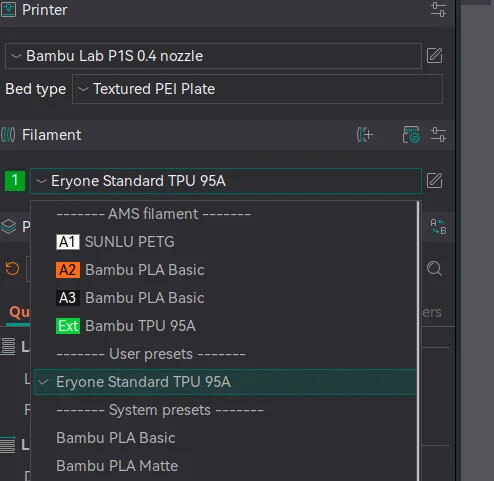Viewport: 494px width, 481px height.
Task: Click green filament 1 color swatch
Action: pos(15,181)
